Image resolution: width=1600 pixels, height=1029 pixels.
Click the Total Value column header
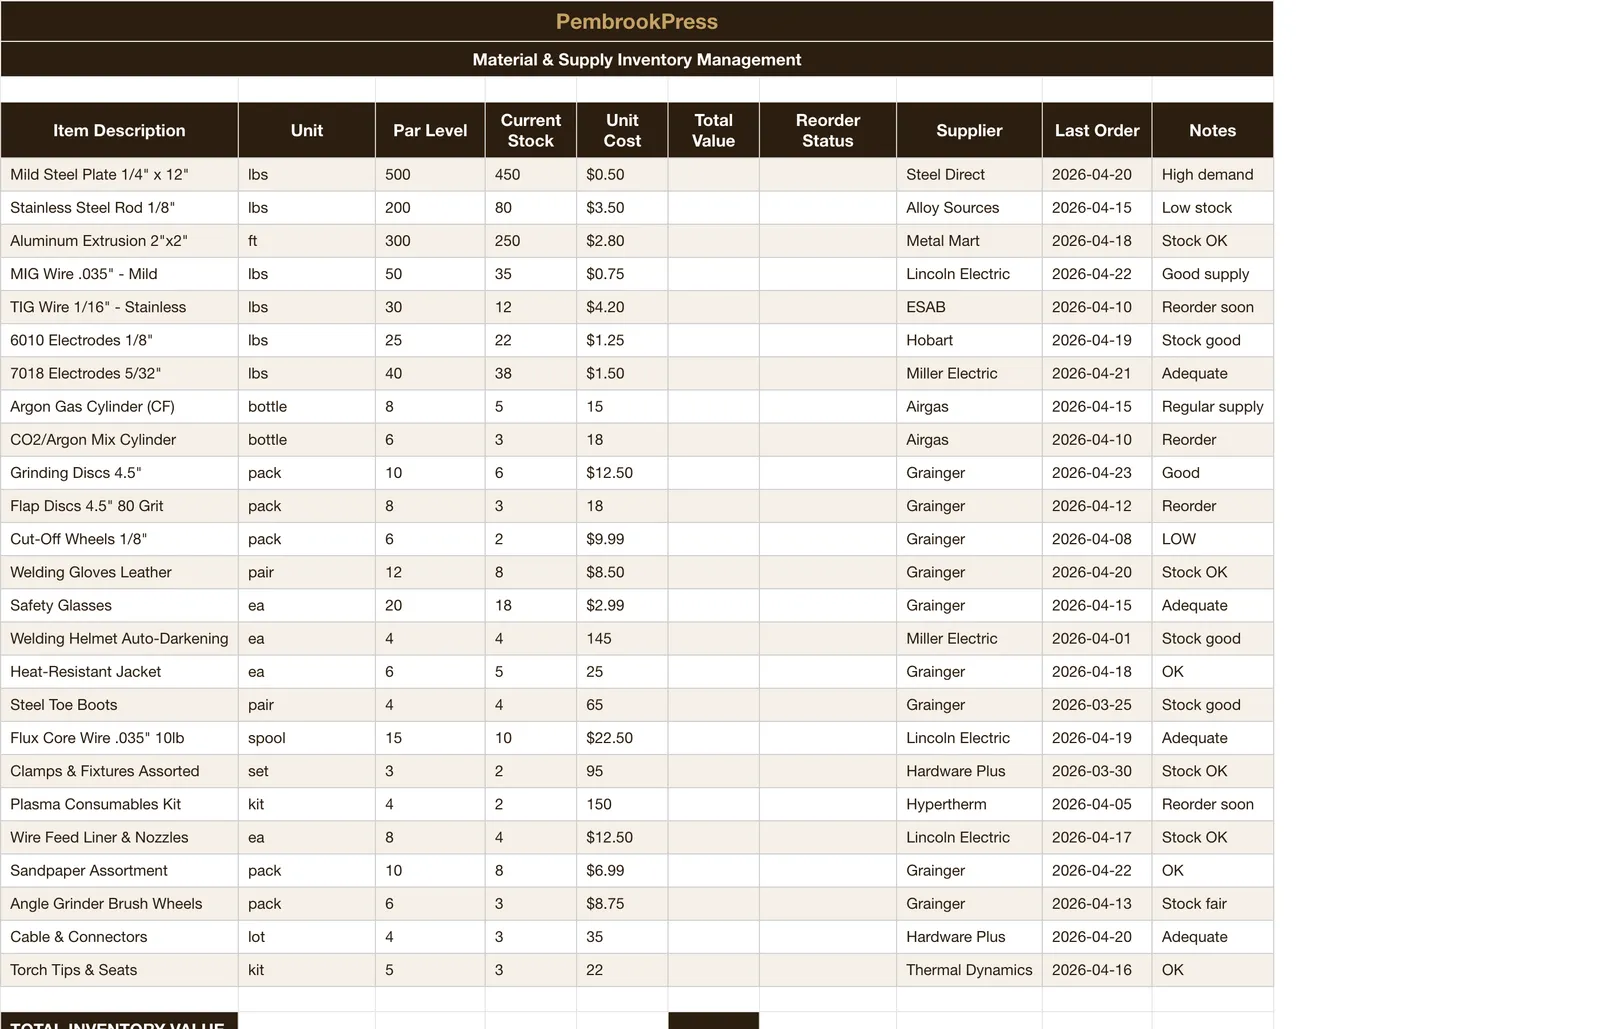pyautogui.click(x=713, y=130)
